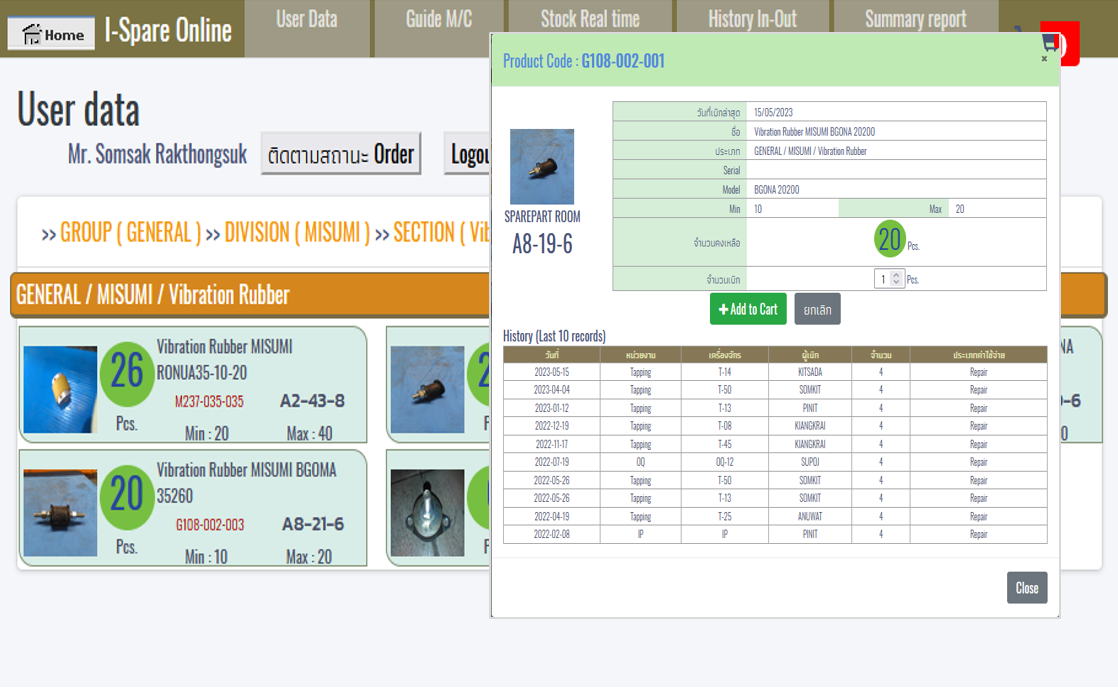The width and height of the screenshot is (1118, 688).
Task: Click GROUP ( GENERAL ) breadcrumb link
Action: [130, 233]
